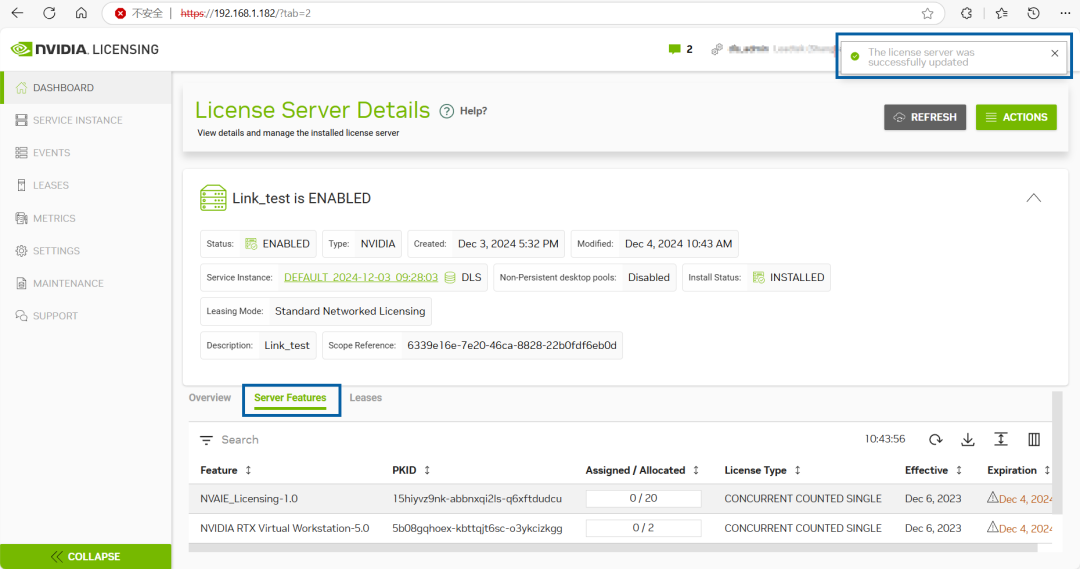Open Maintenance in the sidebar
Screen dimensions: 1080x569
(x=86, y=283)
